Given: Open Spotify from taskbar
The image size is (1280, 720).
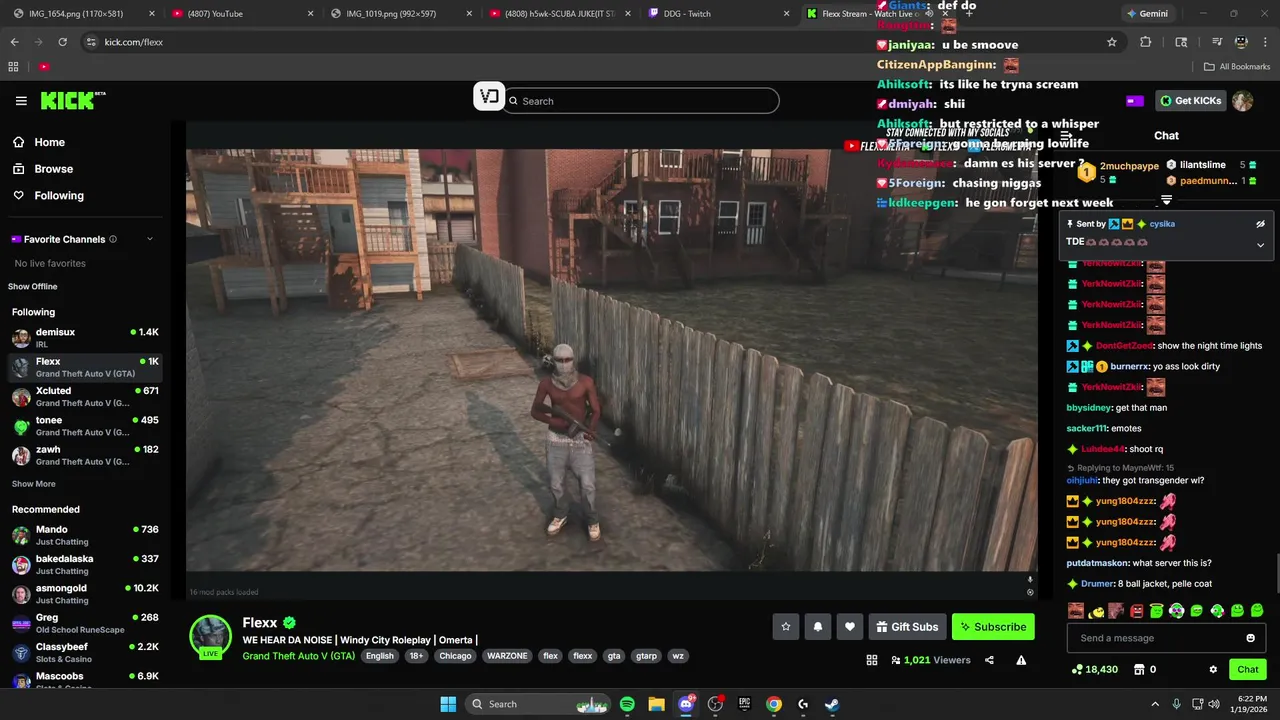Looking at the screenshot, I should point(627,704).
